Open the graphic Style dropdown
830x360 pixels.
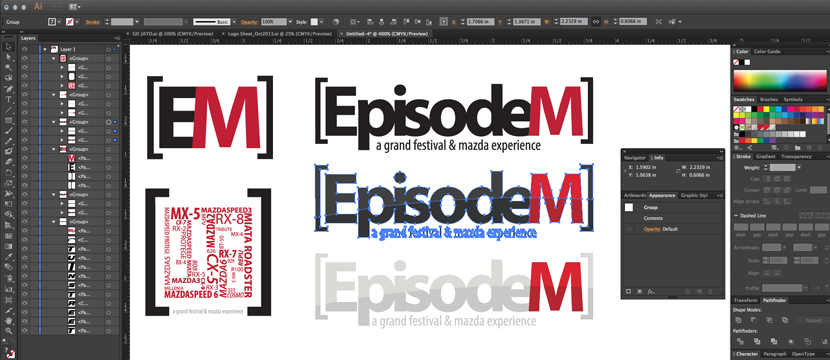[321, 22]
